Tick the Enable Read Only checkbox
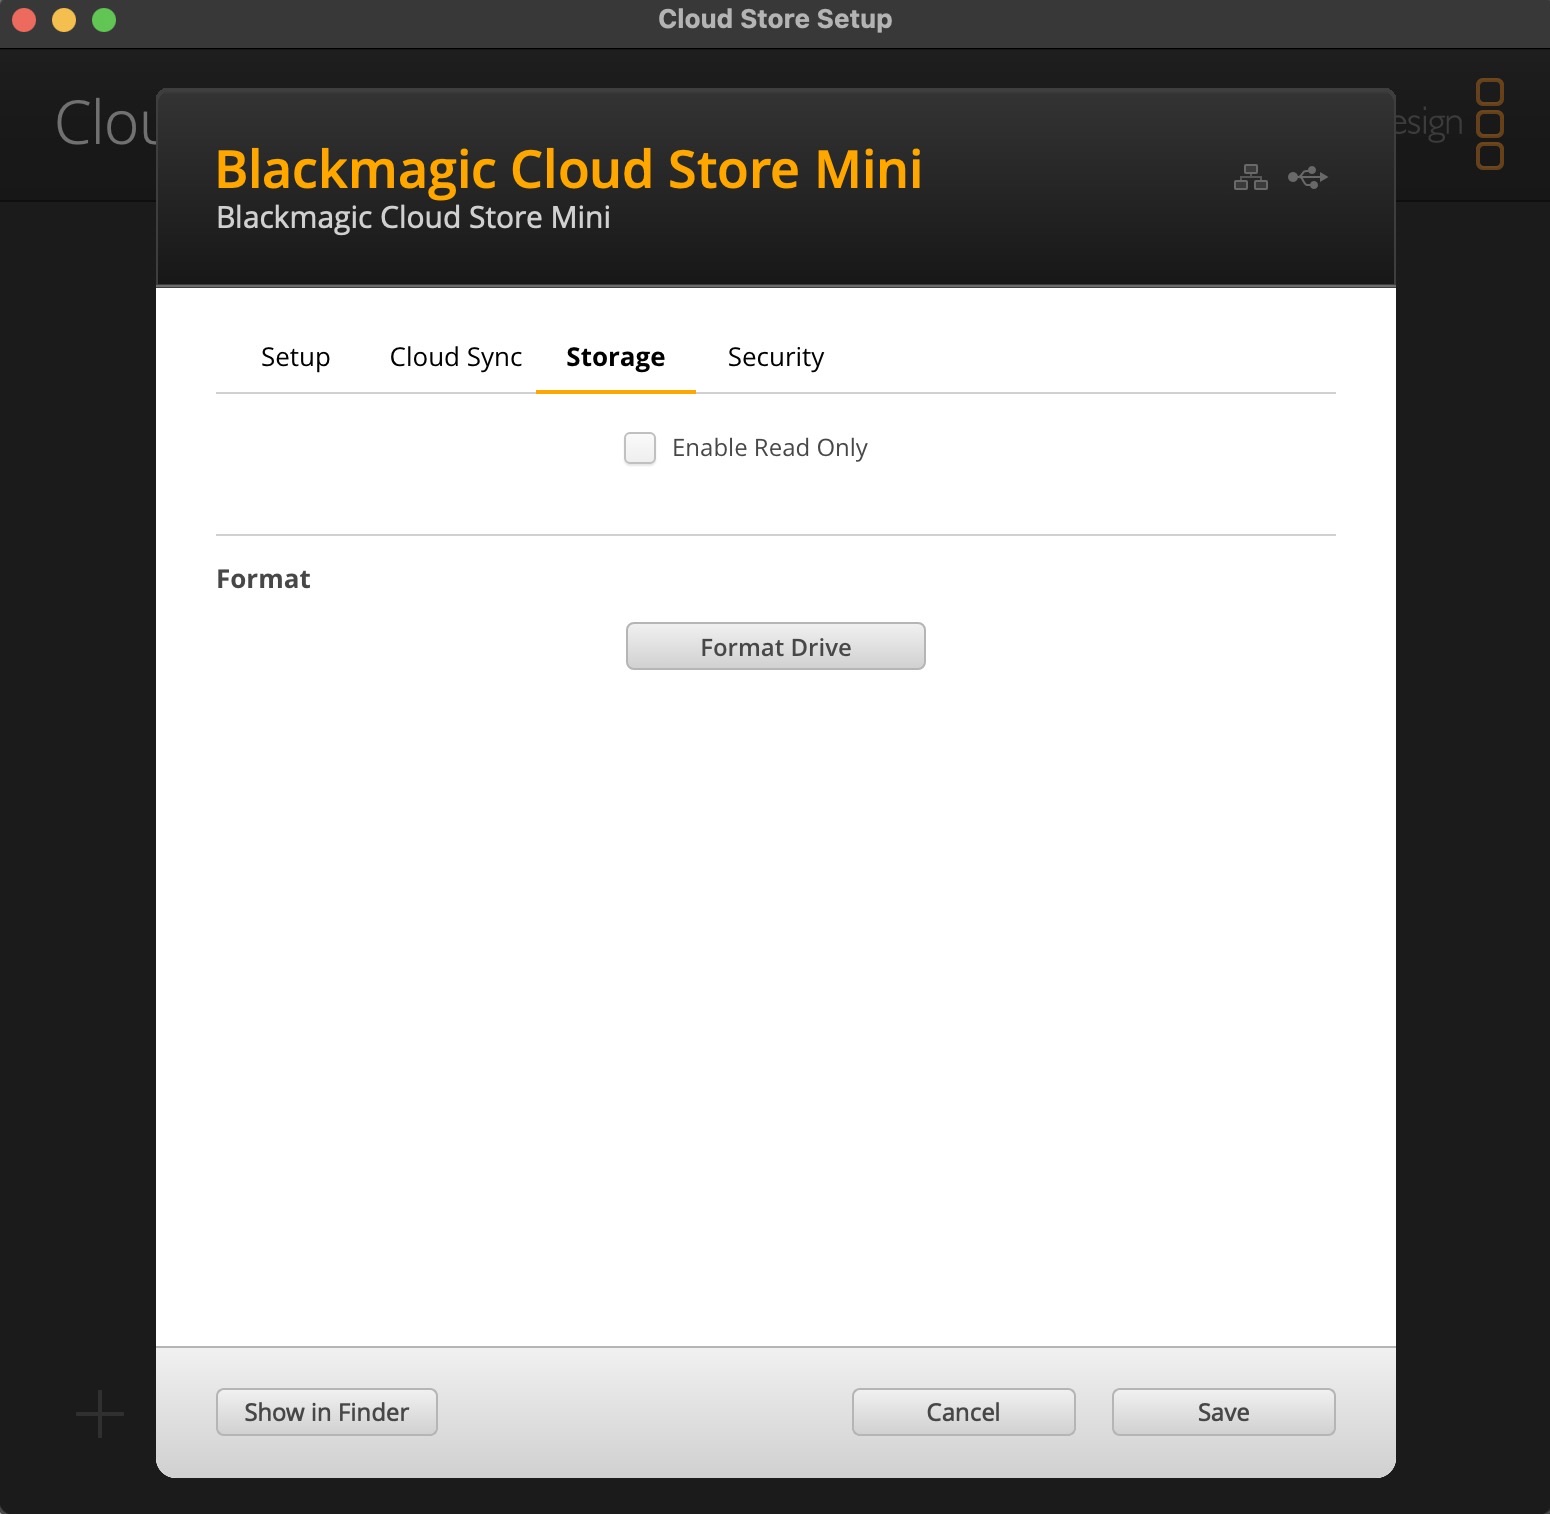The image size is (1550, 1514). [x=640, y=448]
